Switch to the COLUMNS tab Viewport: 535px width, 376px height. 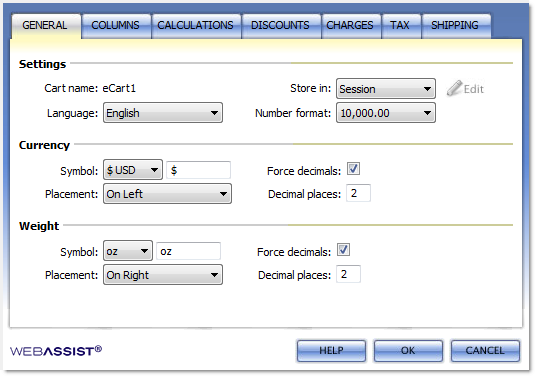pos(116,26)
